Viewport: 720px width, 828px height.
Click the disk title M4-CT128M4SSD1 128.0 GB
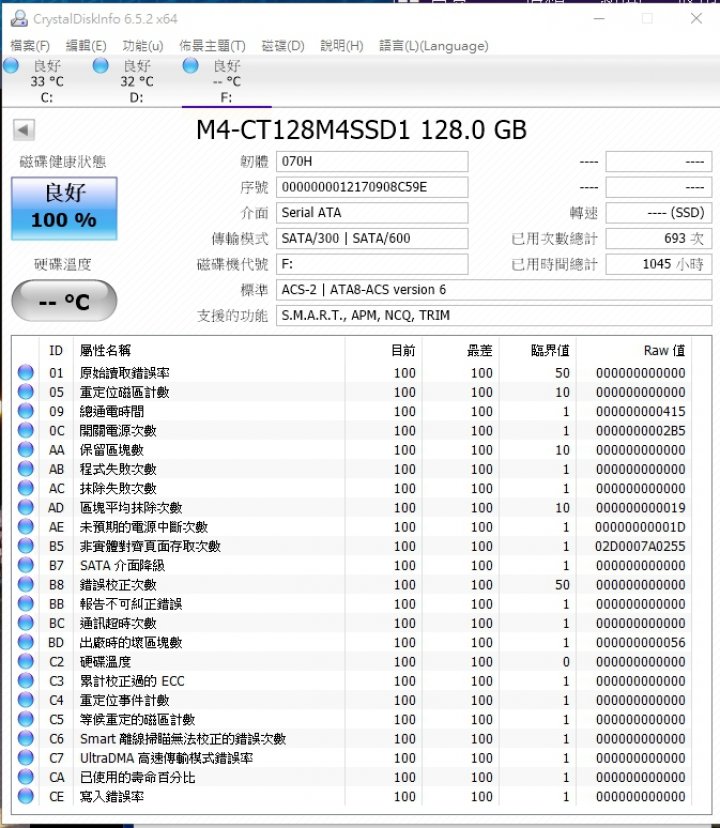361,130
